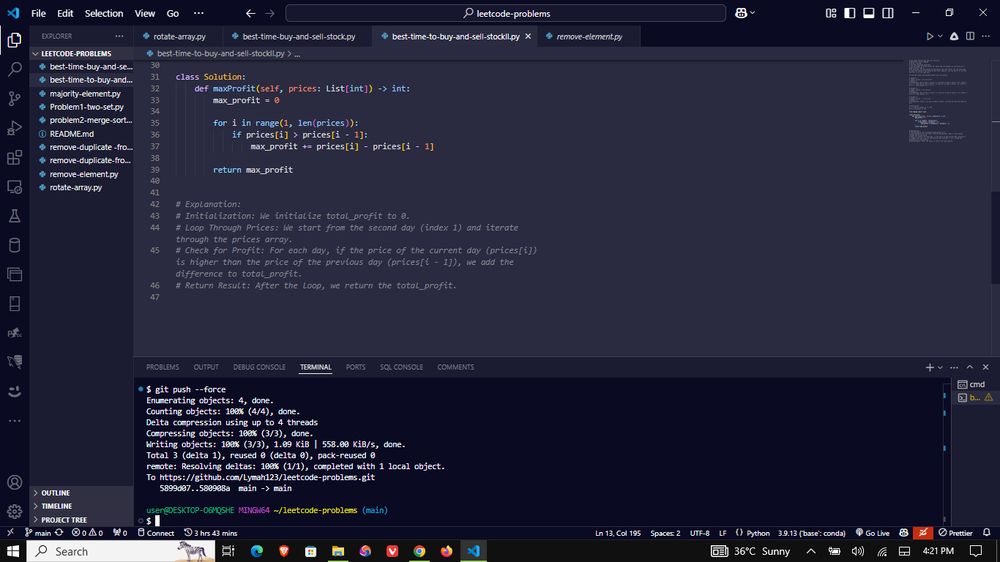
Task: Toggle Primary Side Bar visibility
Action: (x=849, y=13)
